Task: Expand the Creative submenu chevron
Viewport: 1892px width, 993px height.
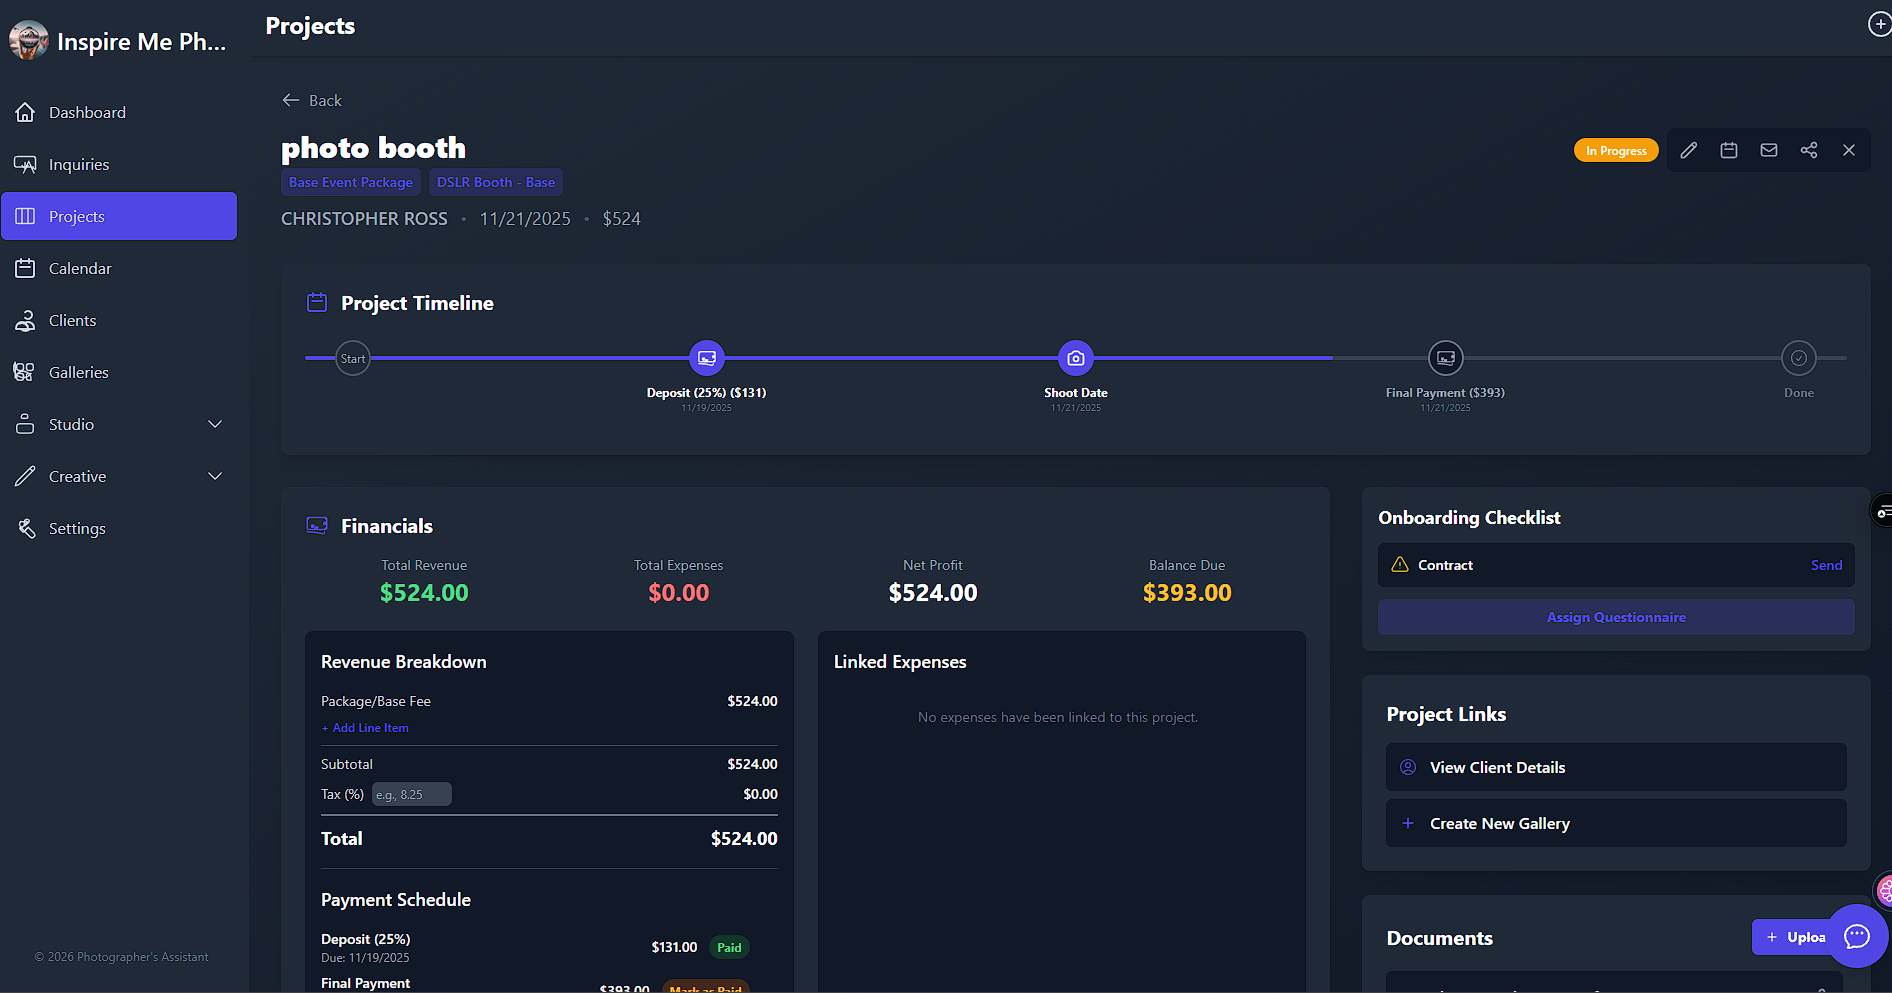Action: (x=215, y=476)
